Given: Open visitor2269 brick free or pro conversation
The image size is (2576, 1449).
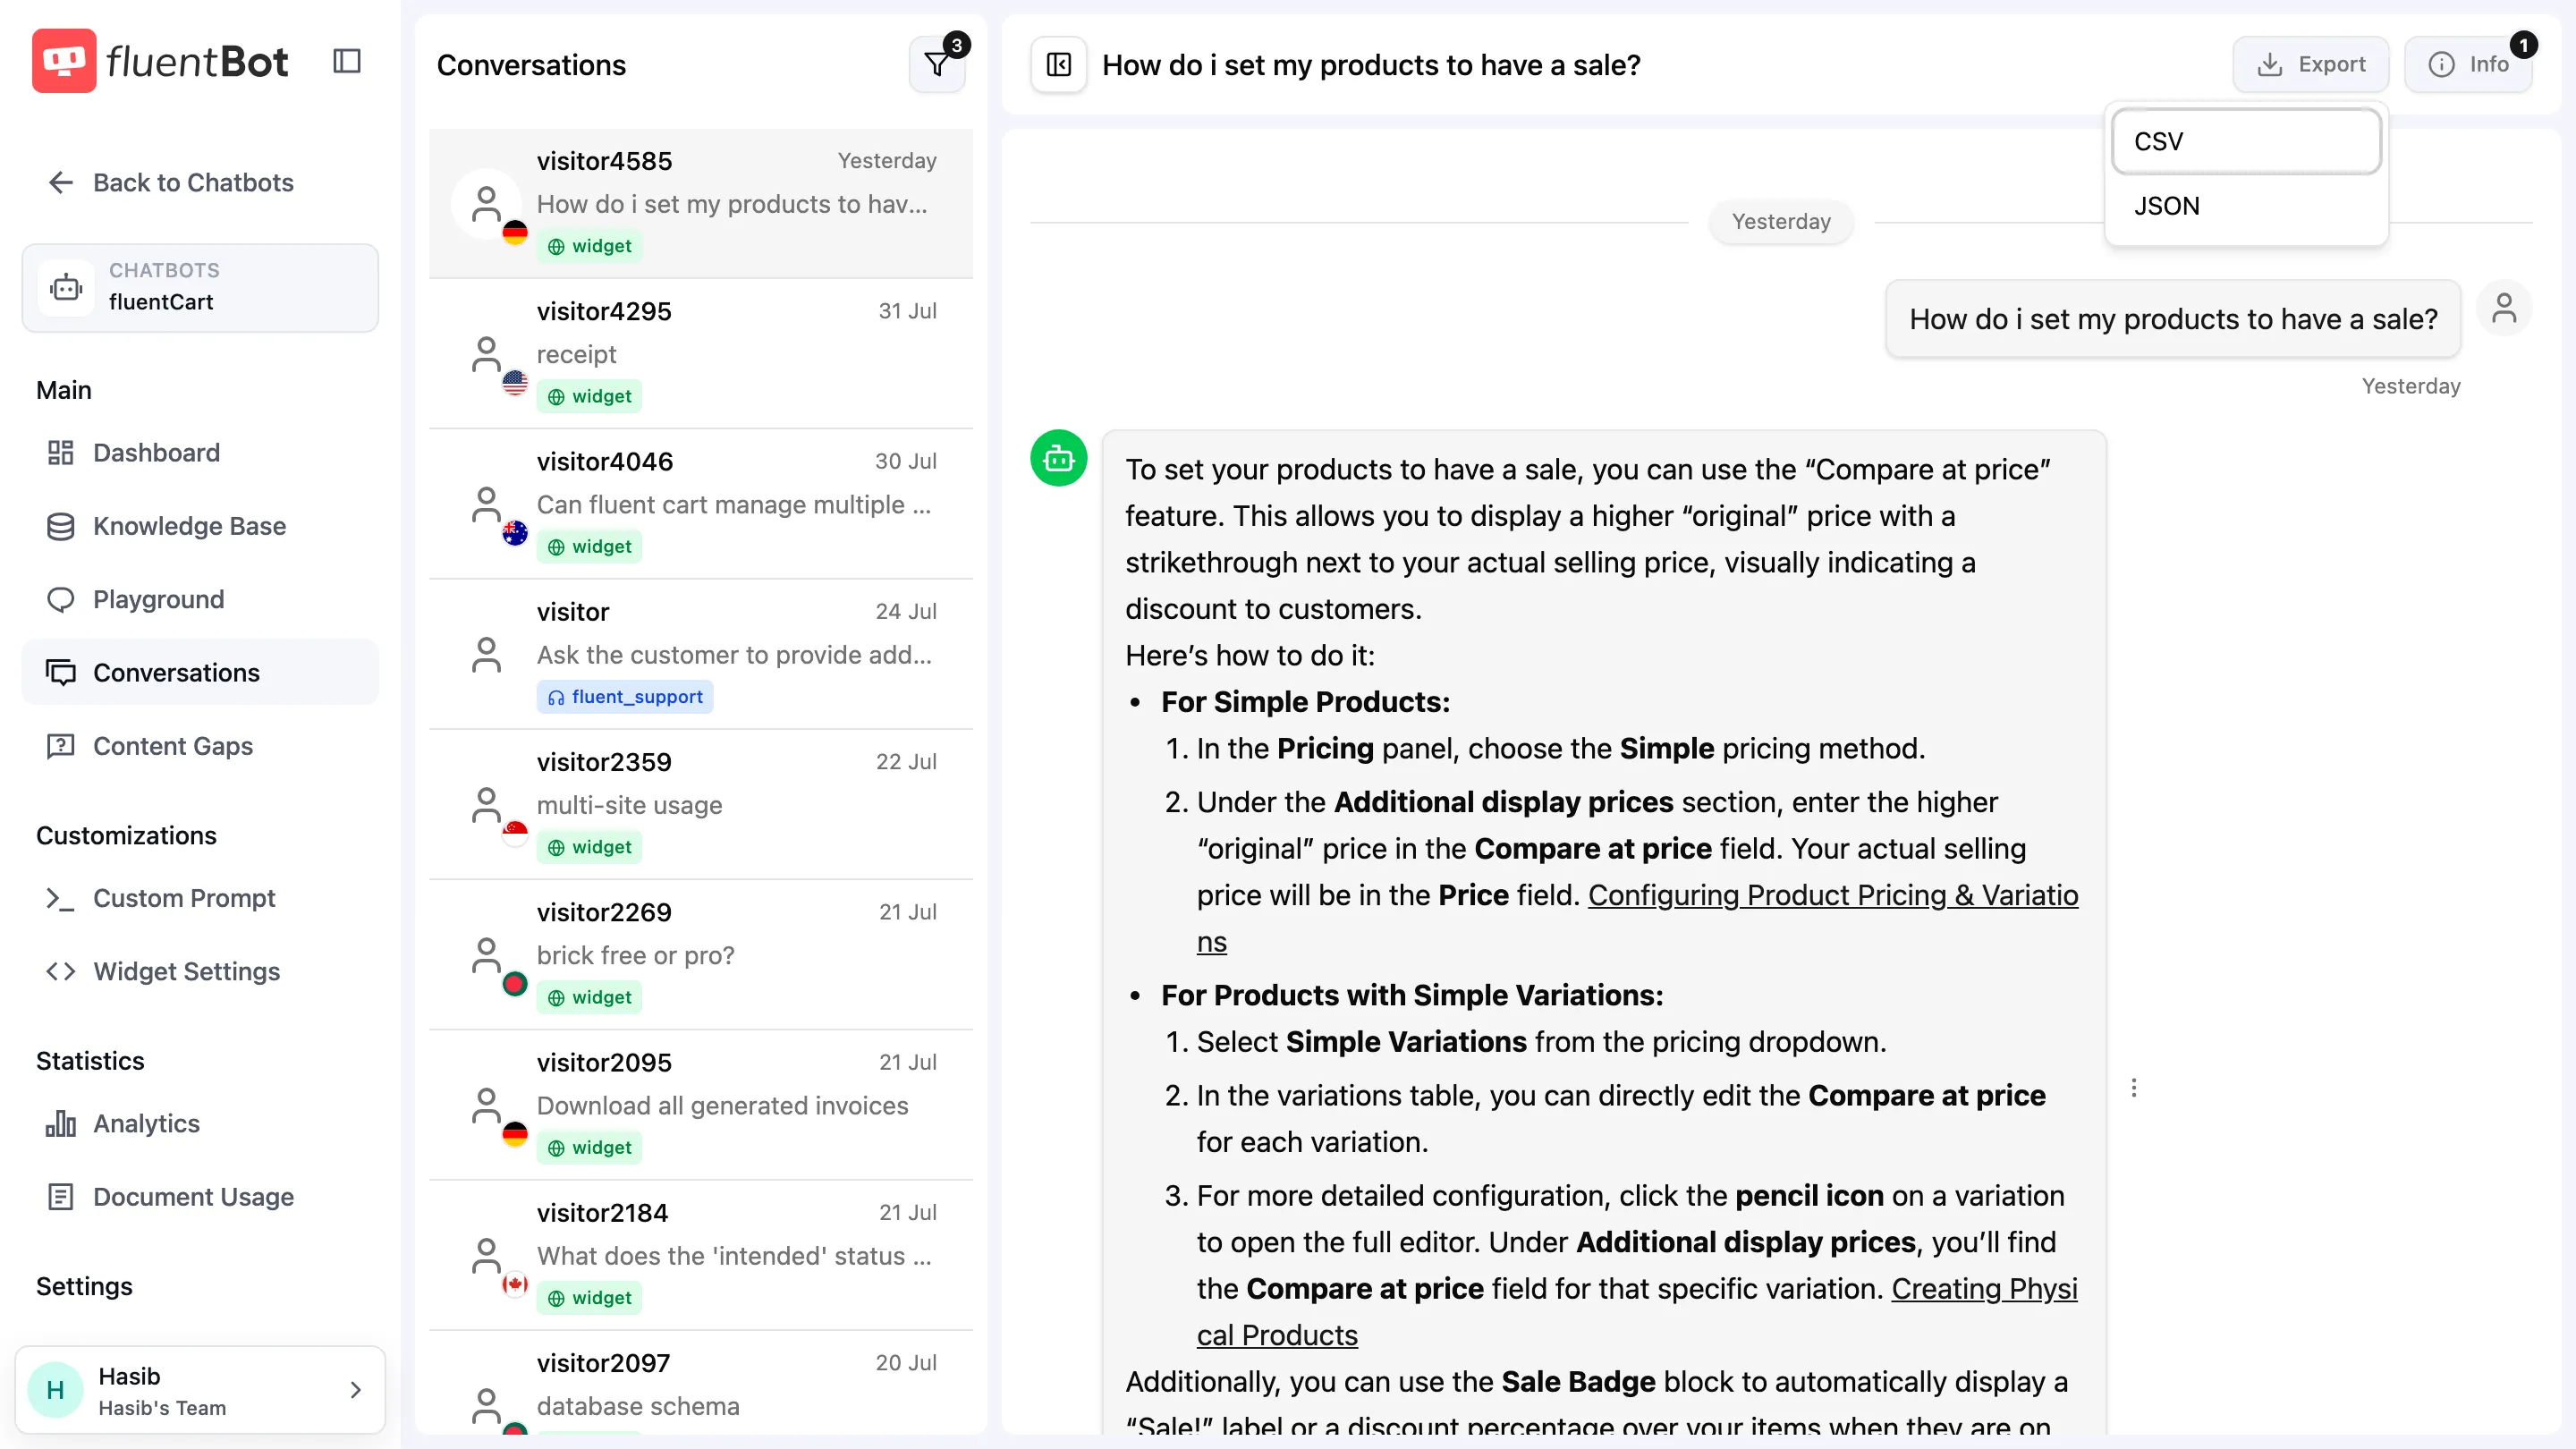Looking at the screenshot, I should point(701,955).
